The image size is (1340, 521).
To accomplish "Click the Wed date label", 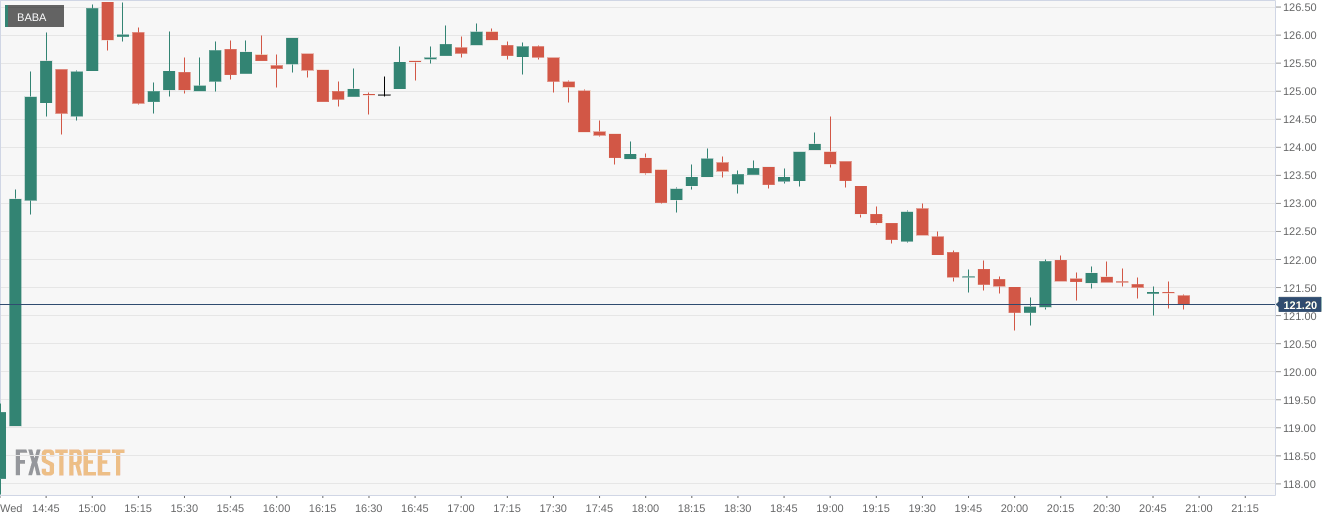I will pos(11,508).
